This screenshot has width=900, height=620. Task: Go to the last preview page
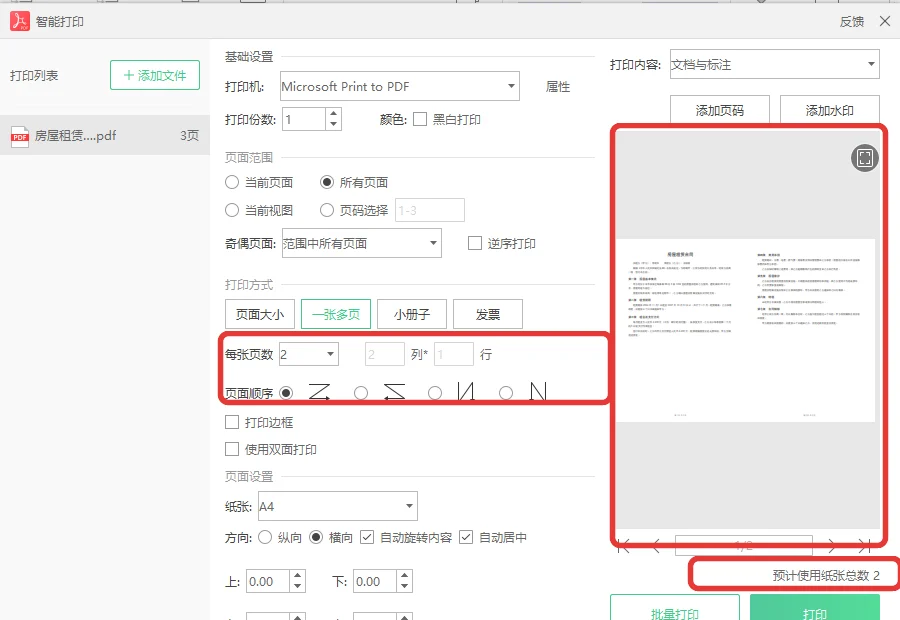pyautogui.click(x=864, y=546)
